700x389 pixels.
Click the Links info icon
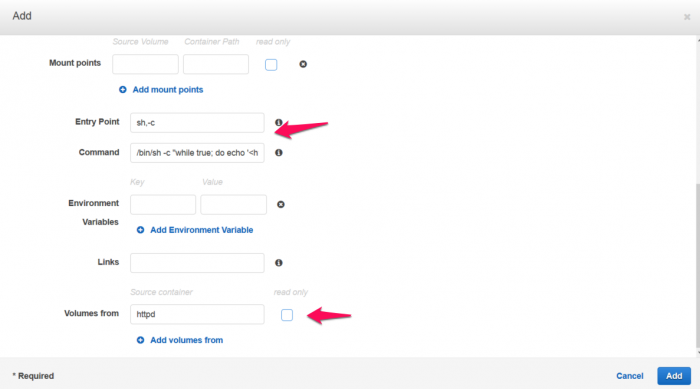279,263
